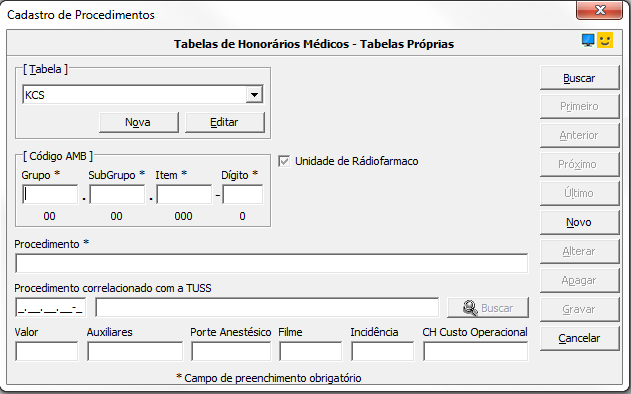Click the Valor input field
Screen dimensions: 631x394
click(x=46, y=351)
